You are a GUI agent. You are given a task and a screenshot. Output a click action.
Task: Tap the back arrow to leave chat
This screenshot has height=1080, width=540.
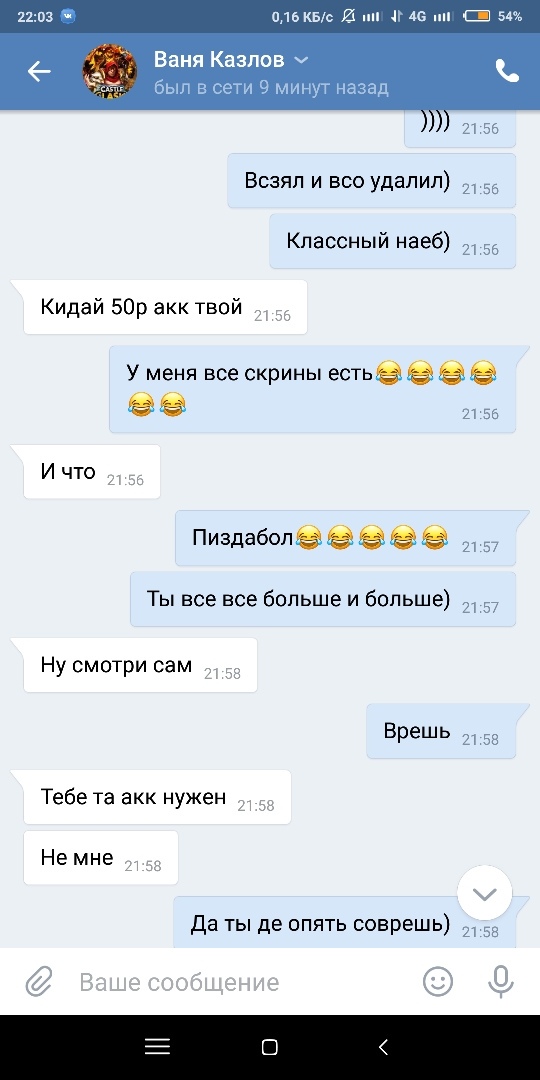point(39,72)
